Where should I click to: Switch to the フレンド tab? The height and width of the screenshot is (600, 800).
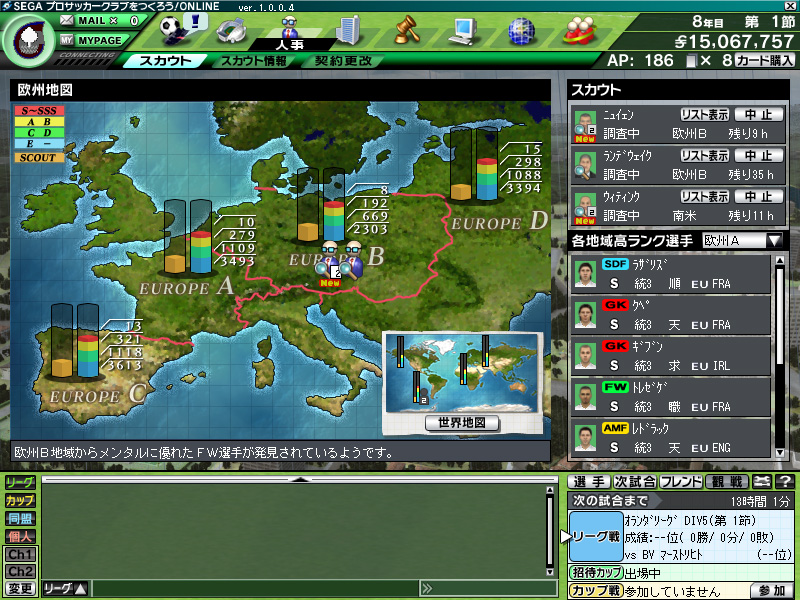681,481
